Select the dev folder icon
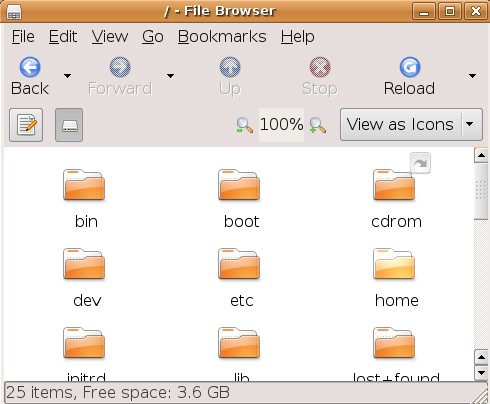Image resolution: width=490 pixels, height=404 pixels. tap(84, 263)
